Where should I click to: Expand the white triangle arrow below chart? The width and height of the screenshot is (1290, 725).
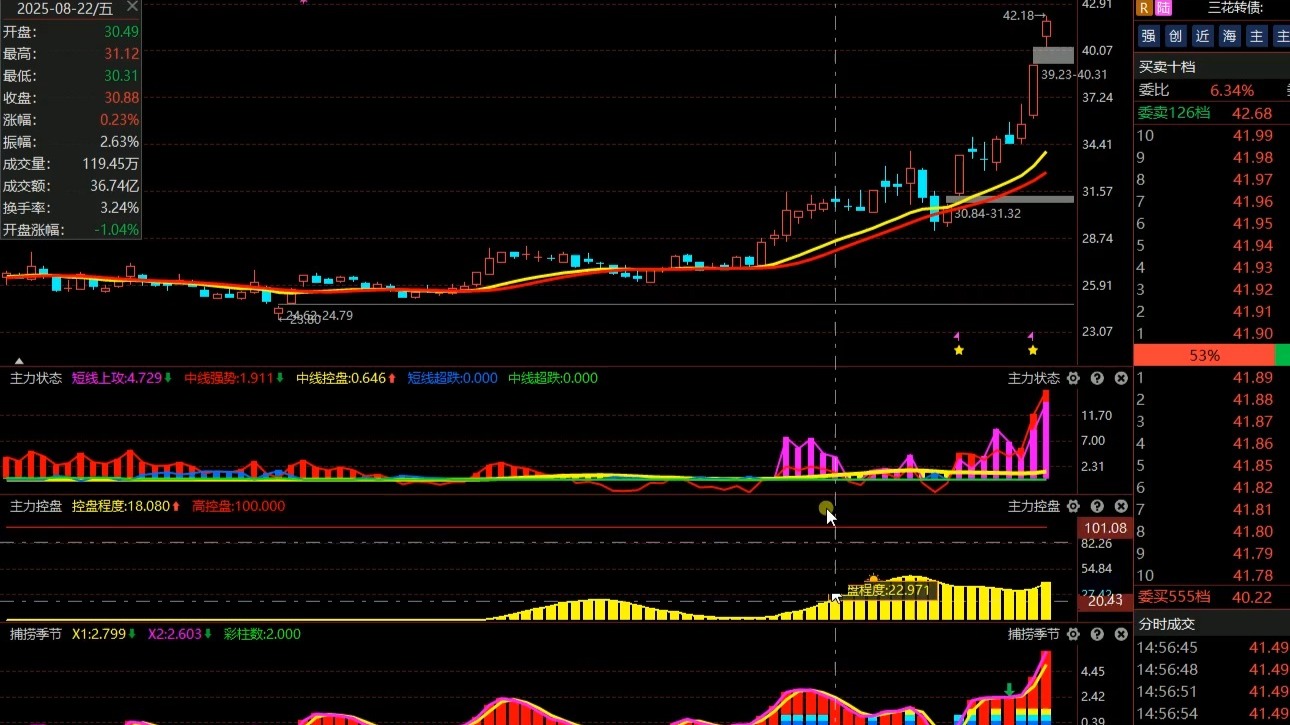tap(18, 360)
